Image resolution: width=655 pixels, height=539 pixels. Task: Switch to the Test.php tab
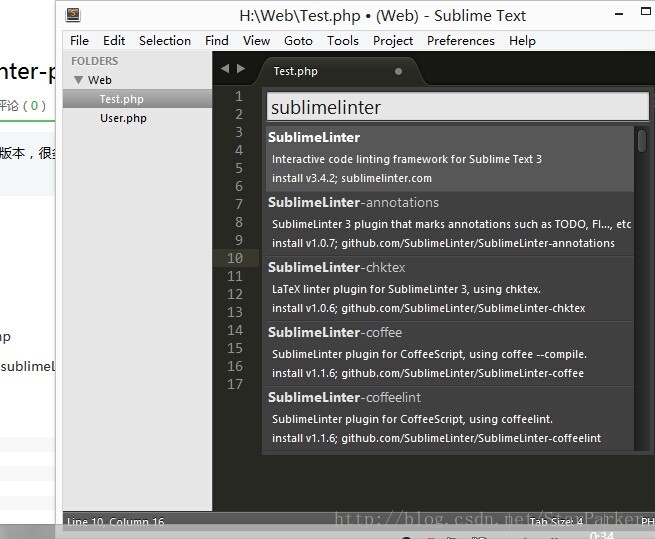pos(296,71)
